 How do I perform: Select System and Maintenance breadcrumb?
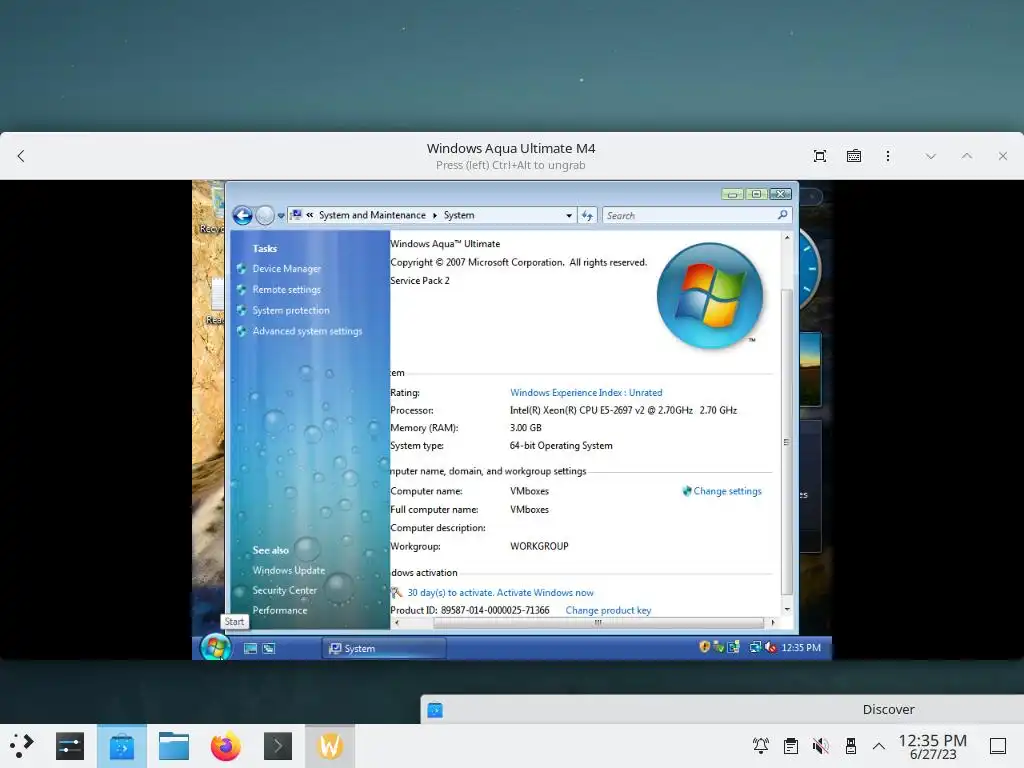372,215
